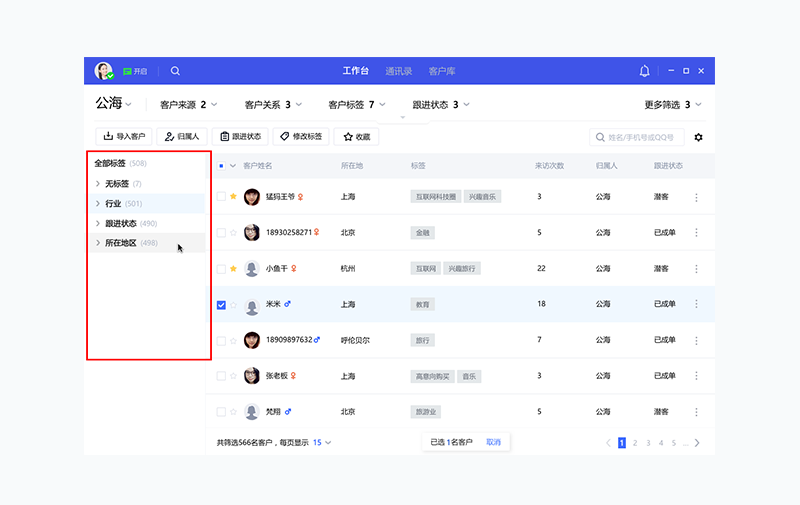The width and height of the screenshot is (800, 505).
Task: Open the 公海 dropdown
Action: coord(113,104)
